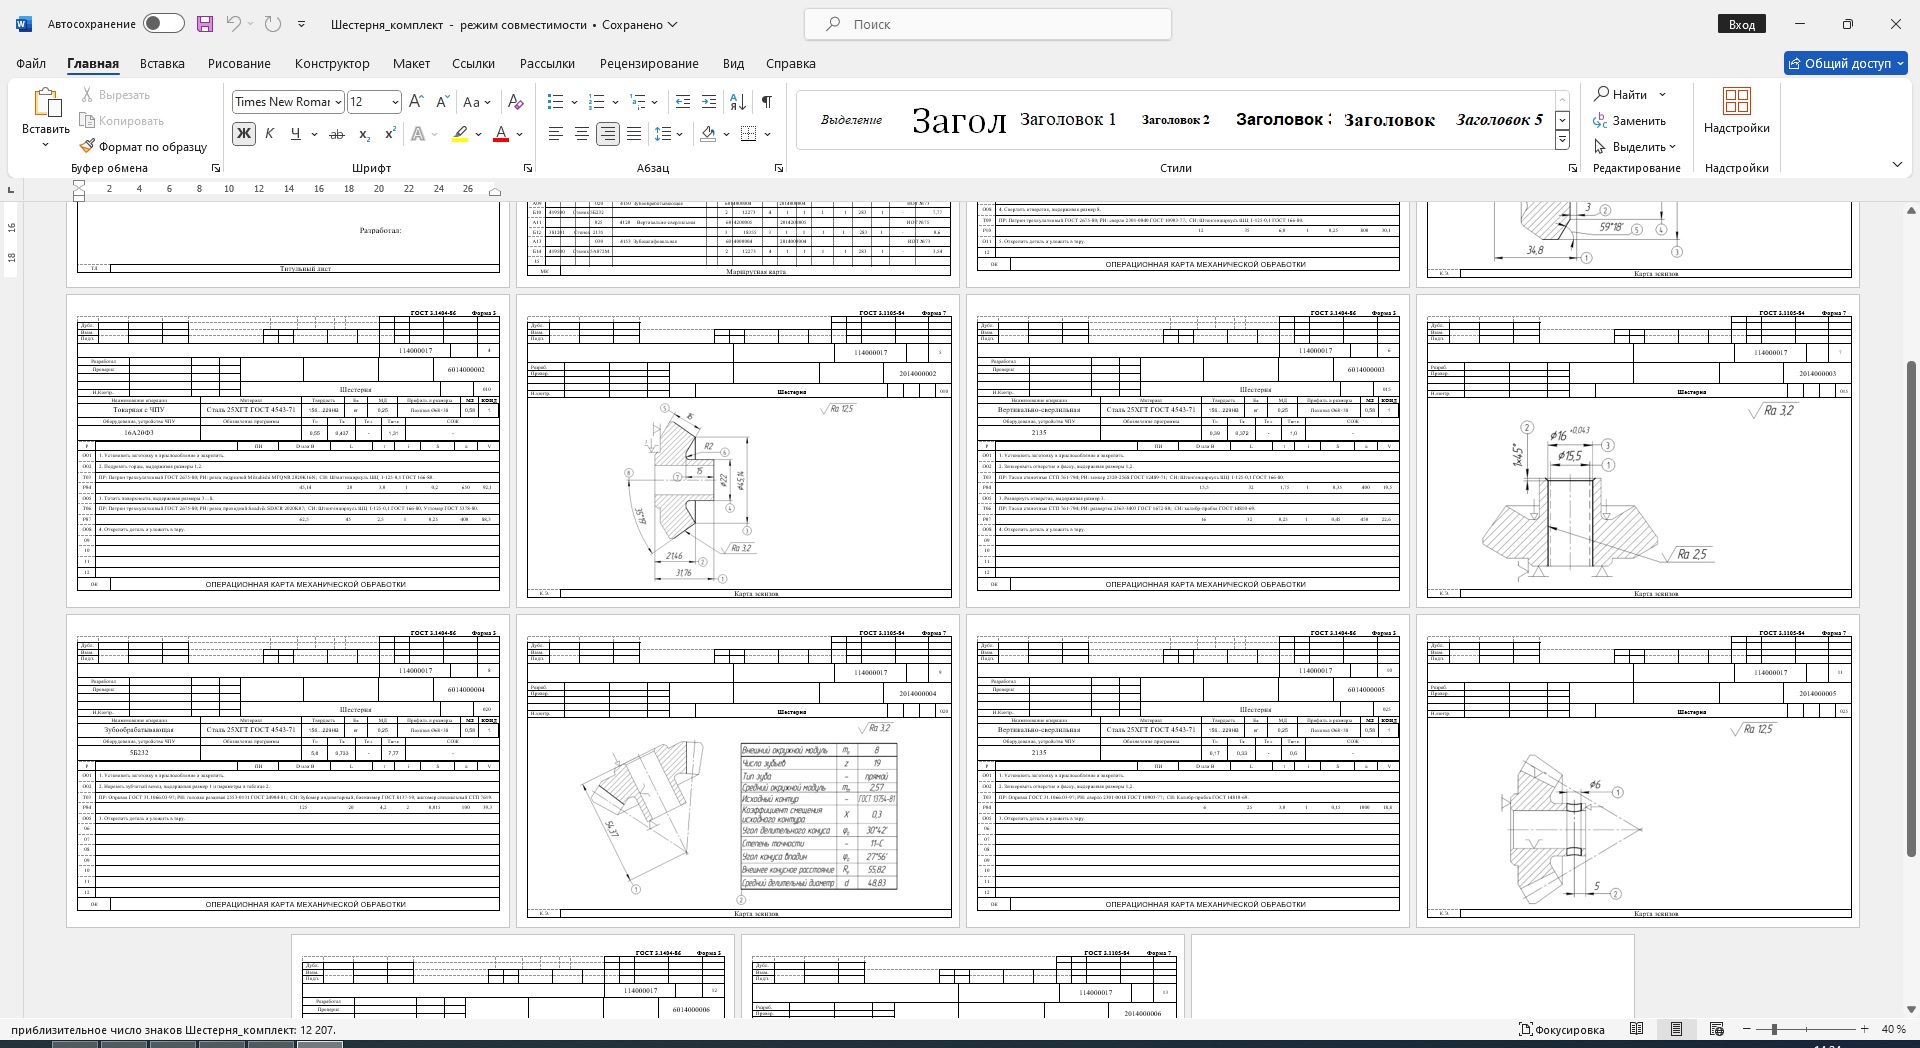Viewport: 1920px width, 1048px height.
Task: Toggle the Автосохранение switch
Action: (x=163, y=24)
